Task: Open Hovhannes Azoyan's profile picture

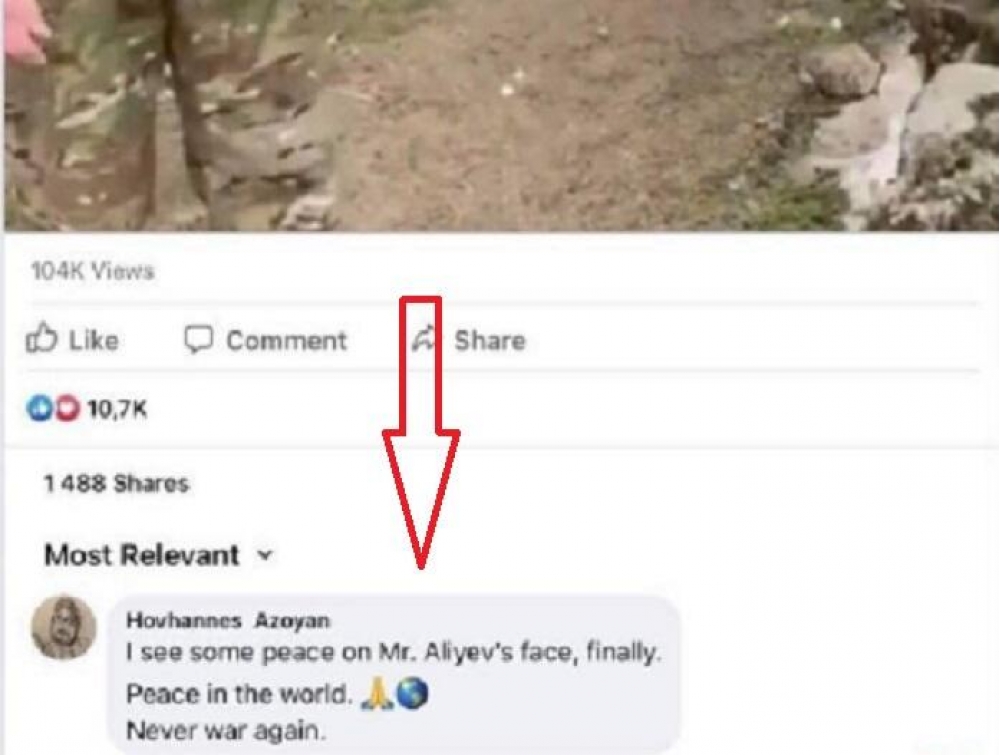Action: (x=64, y=628)
